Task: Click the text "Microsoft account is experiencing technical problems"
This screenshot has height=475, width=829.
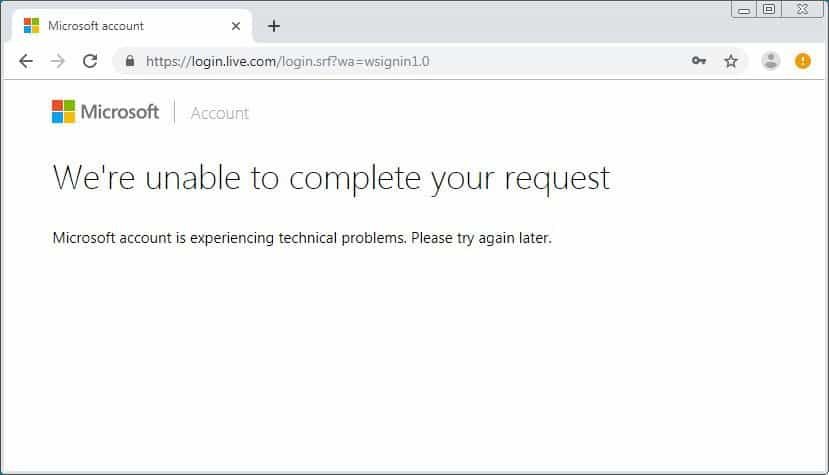Action: pos(229,238)
